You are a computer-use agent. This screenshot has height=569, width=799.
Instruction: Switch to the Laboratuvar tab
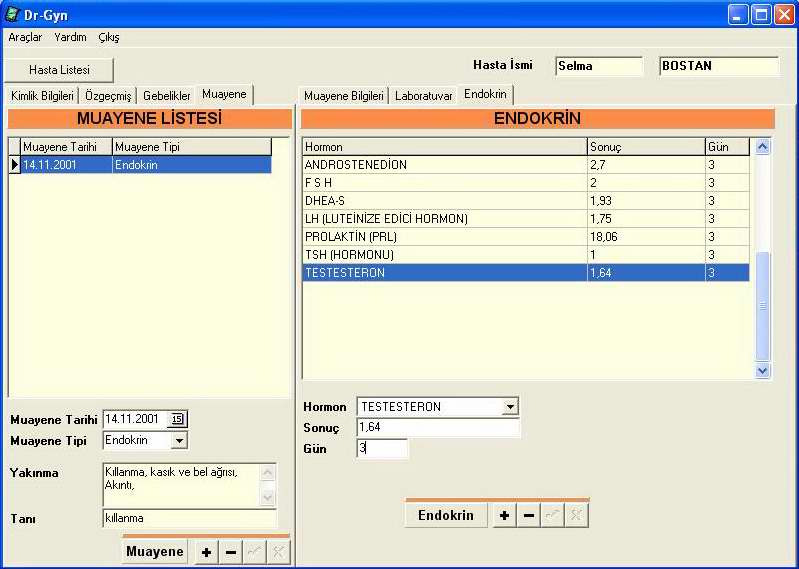click(423, 96)
